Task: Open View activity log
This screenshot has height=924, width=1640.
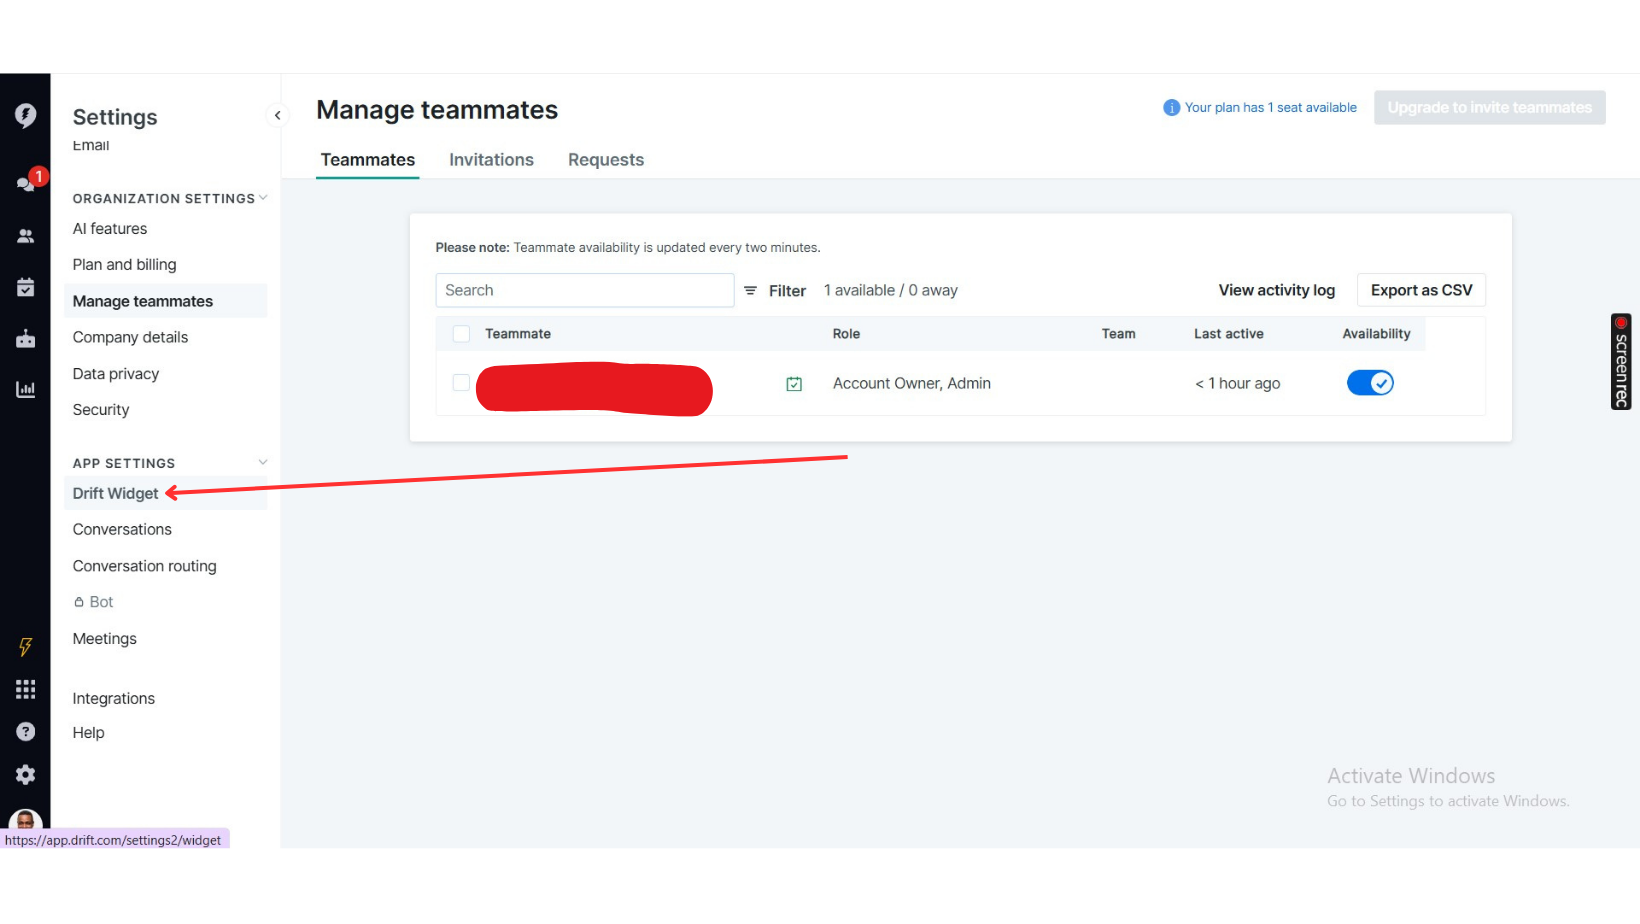Action: click(x=1277, y=290)
